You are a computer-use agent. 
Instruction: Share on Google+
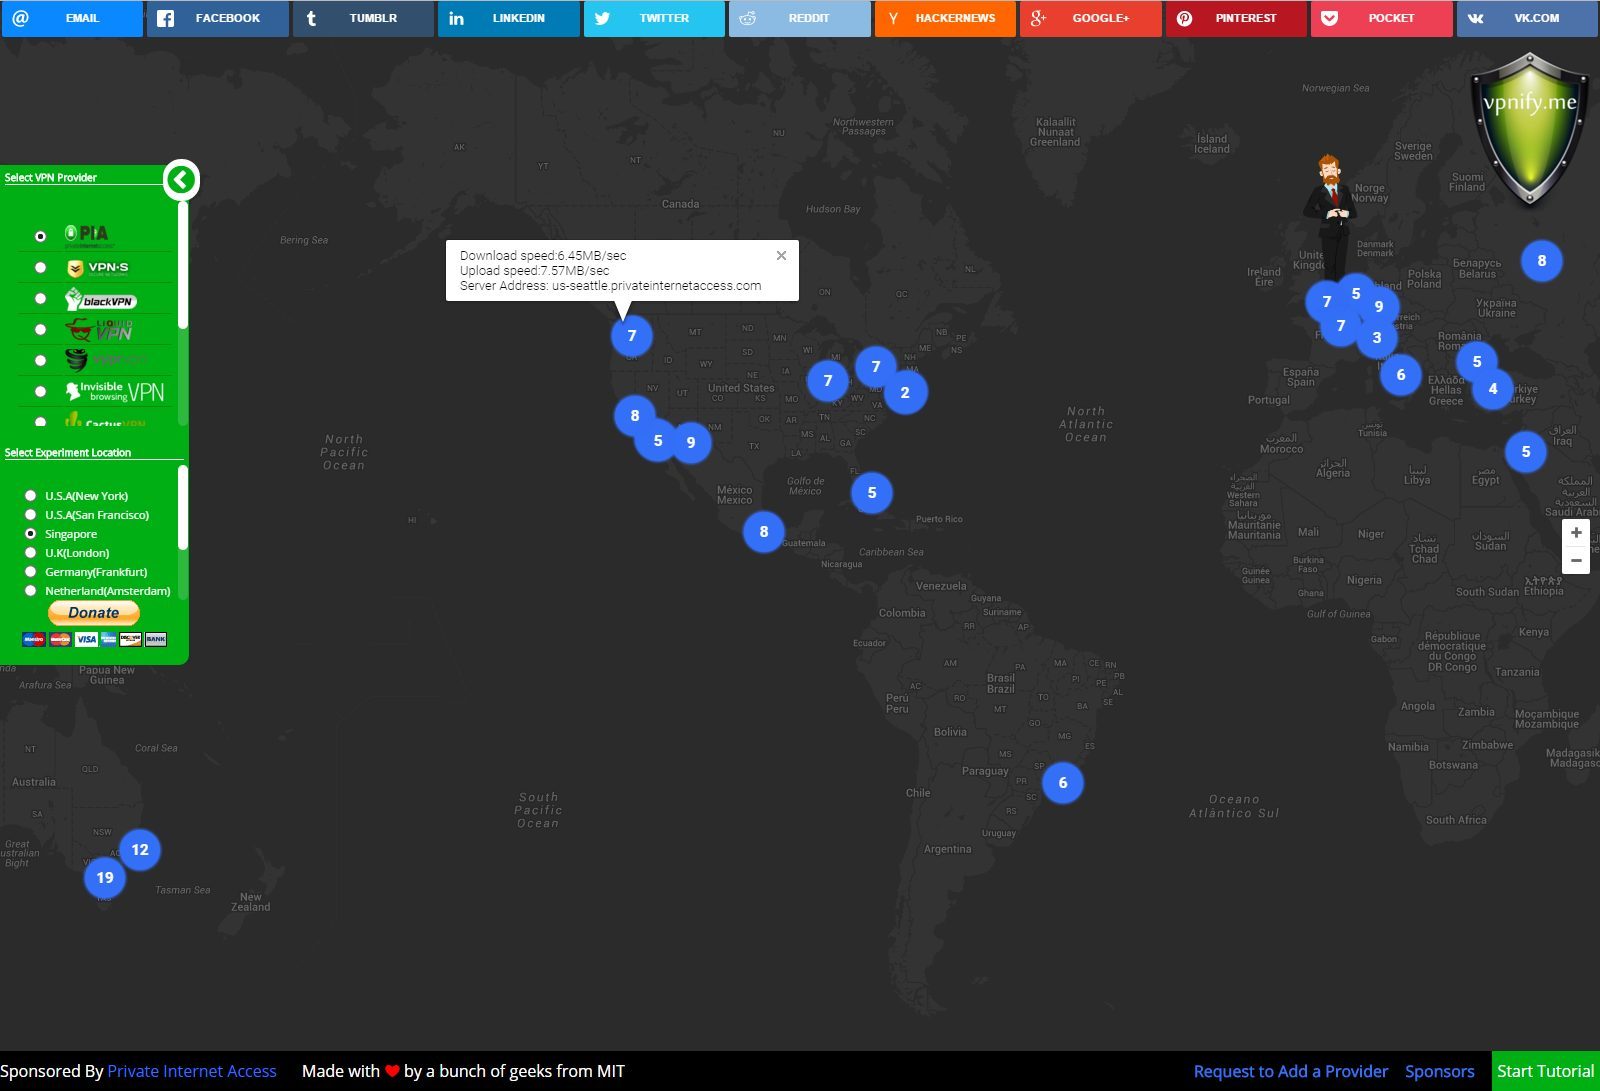pyautogui.click(x=1091, y=18)
